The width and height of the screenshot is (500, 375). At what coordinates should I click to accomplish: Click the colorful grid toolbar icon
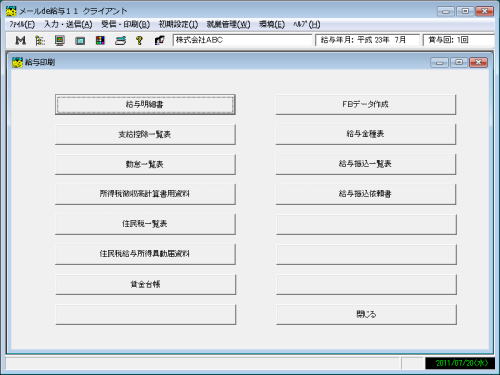point(100,40)
